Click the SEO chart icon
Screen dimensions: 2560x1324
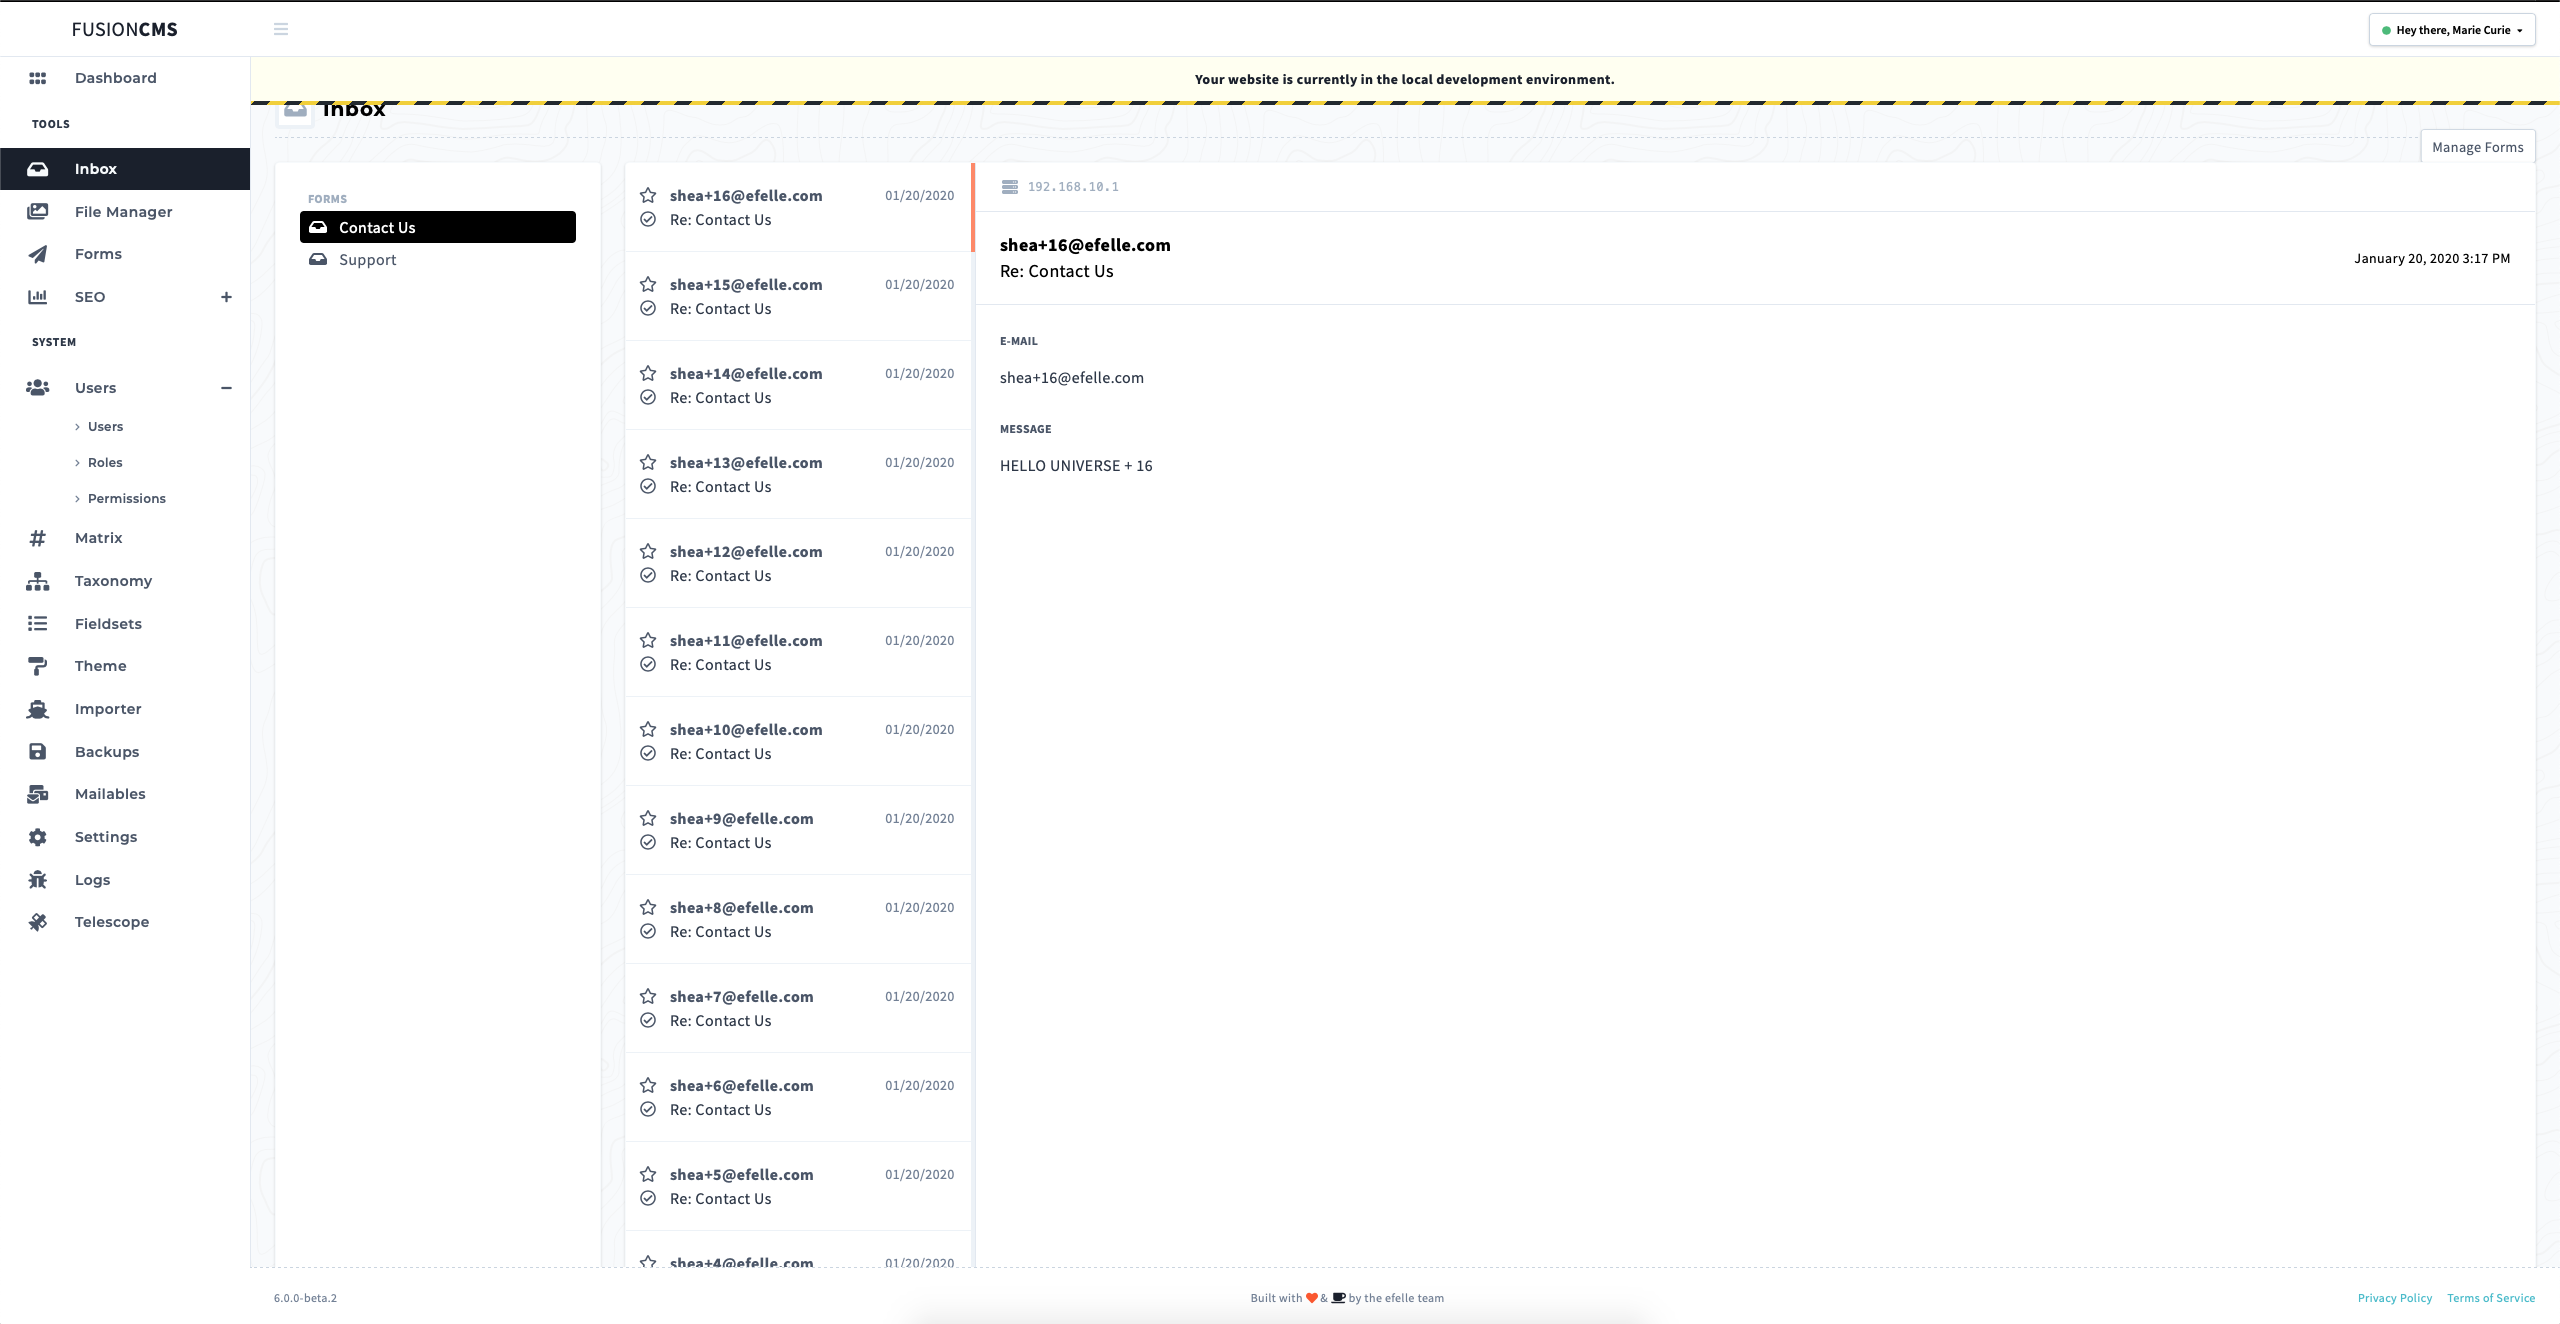click(38, 297)
